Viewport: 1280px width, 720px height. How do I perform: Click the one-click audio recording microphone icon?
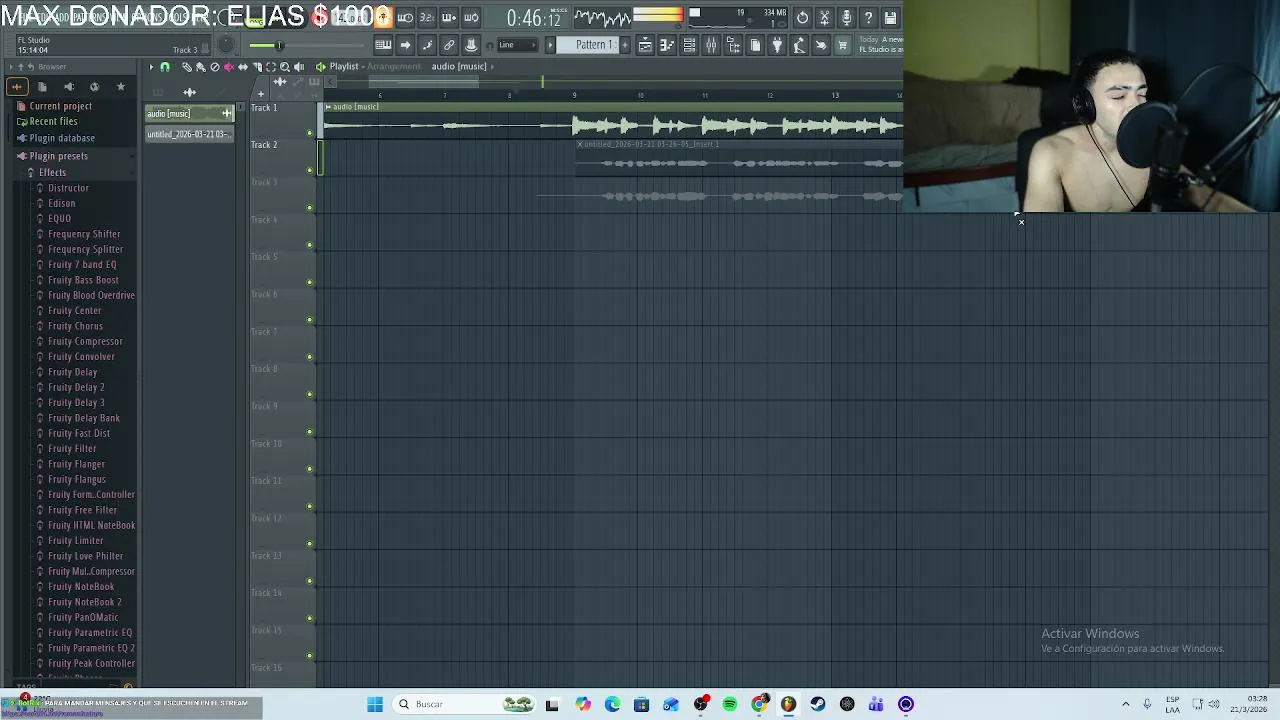(x=846, y=17)
